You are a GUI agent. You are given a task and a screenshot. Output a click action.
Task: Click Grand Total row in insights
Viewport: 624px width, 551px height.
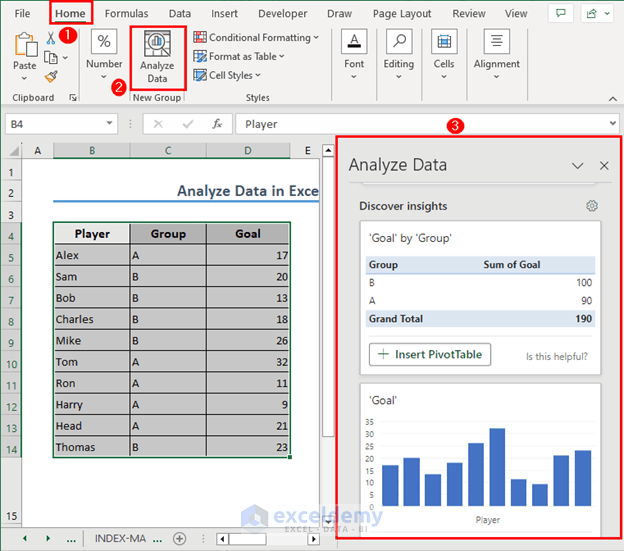coord(480,319)
